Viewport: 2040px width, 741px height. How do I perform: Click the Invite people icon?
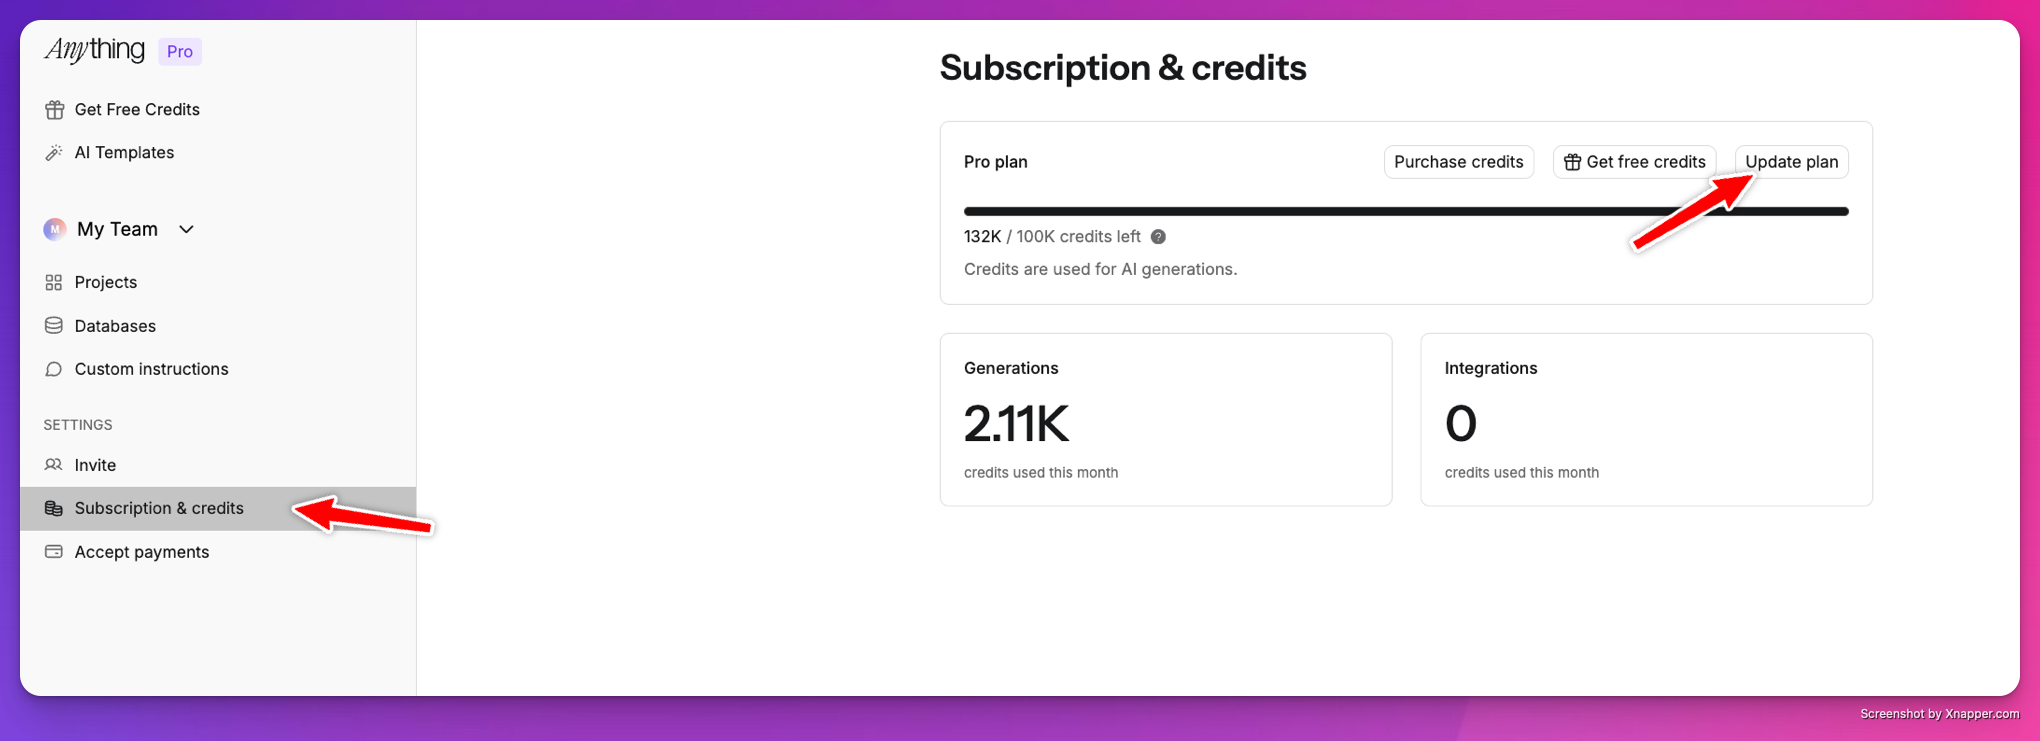[54, 465]
